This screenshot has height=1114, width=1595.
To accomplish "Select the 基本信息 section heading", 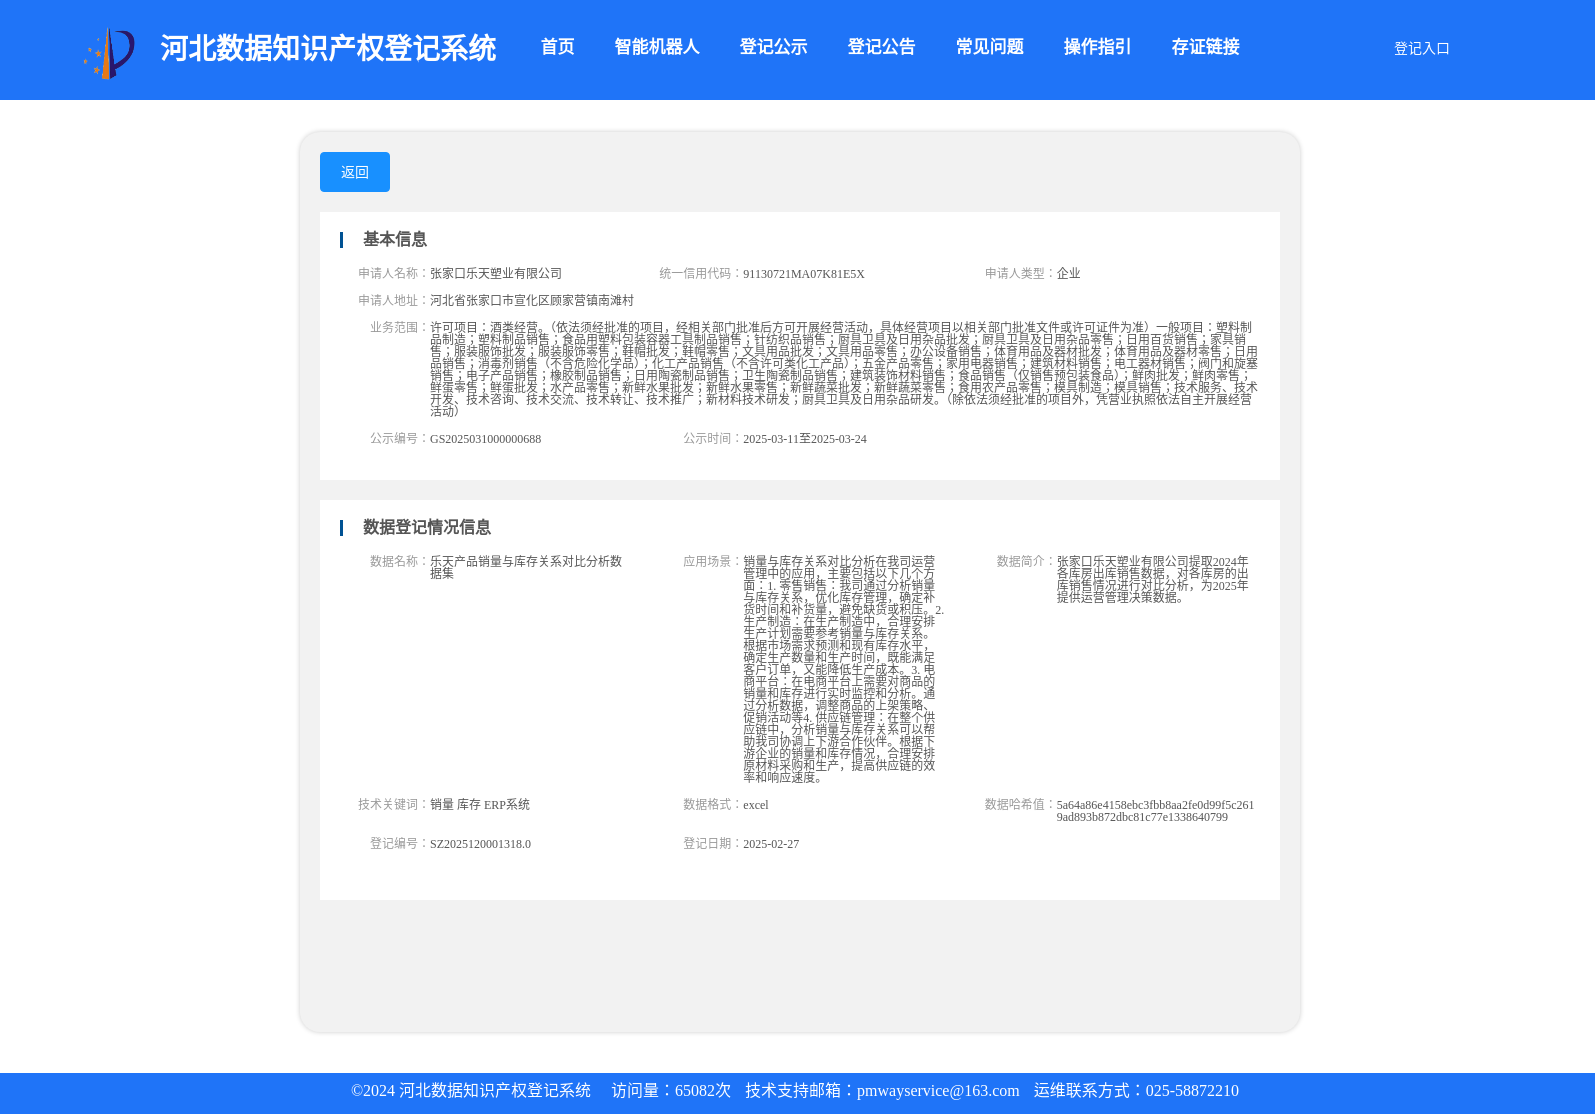I will (x=394, y=239).
